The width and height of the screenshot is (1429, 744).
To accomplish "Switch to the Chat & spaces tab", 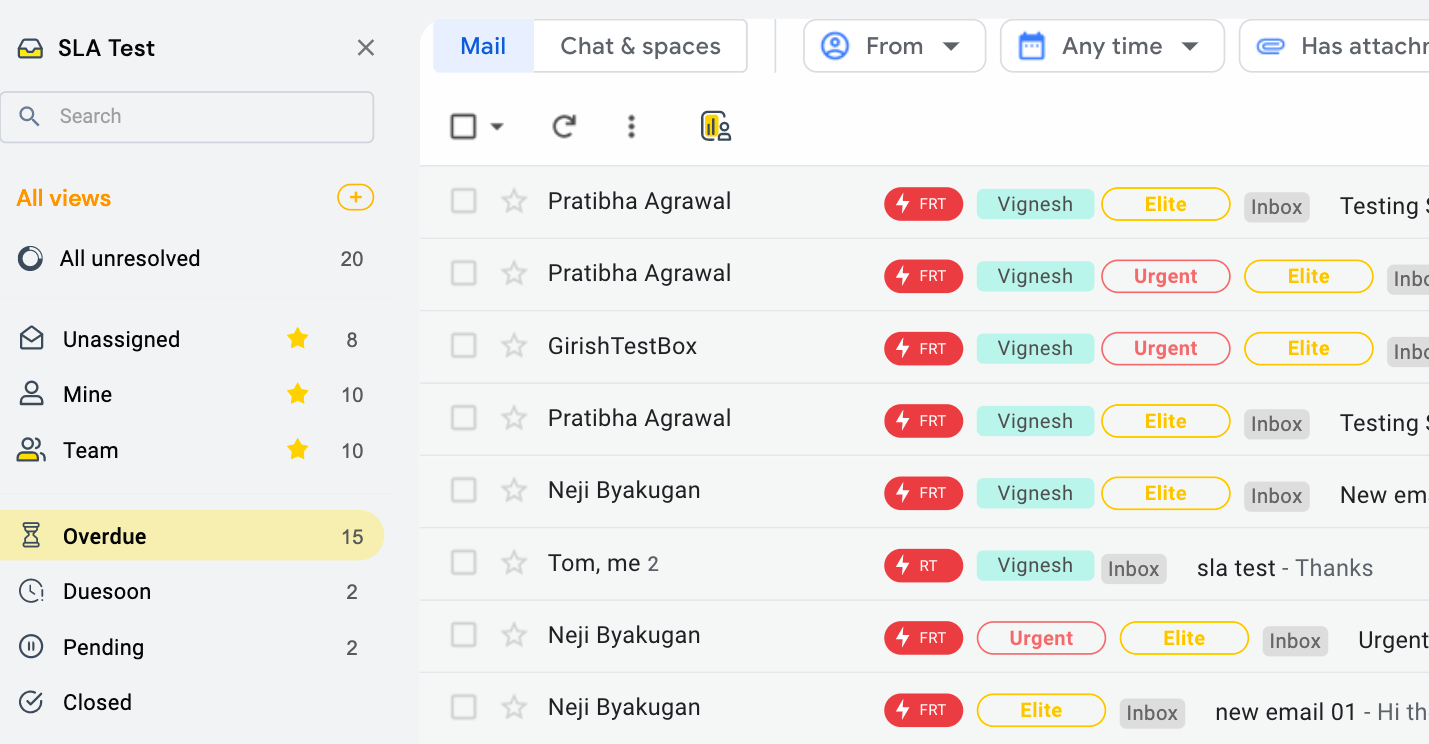I will [639, 45].
